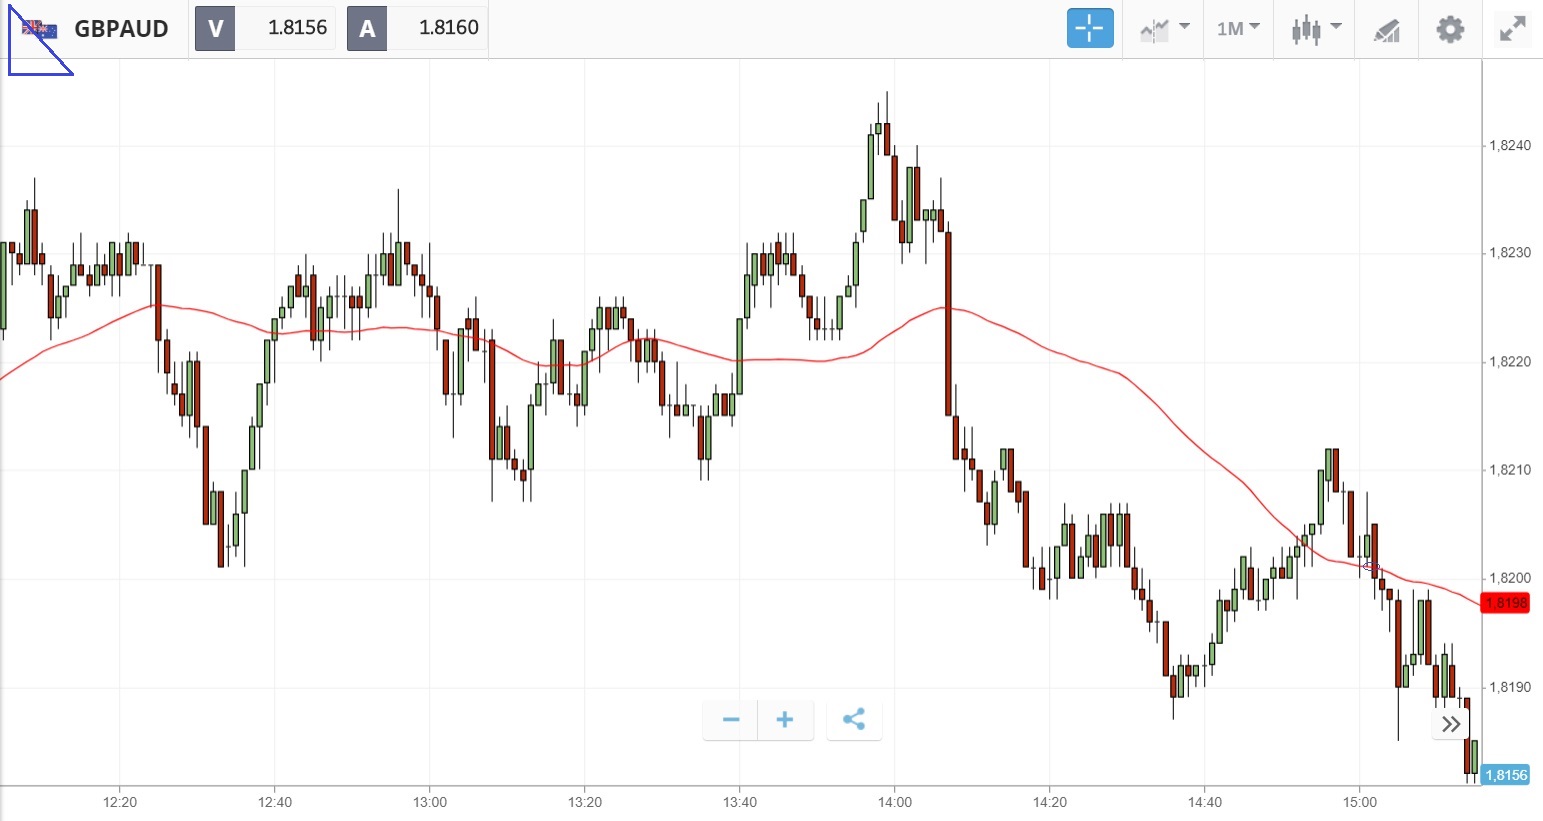This screenshot has height=821, width=1543.
Task: Click the 1,8240 price axis label
Action: point(1509,146)
